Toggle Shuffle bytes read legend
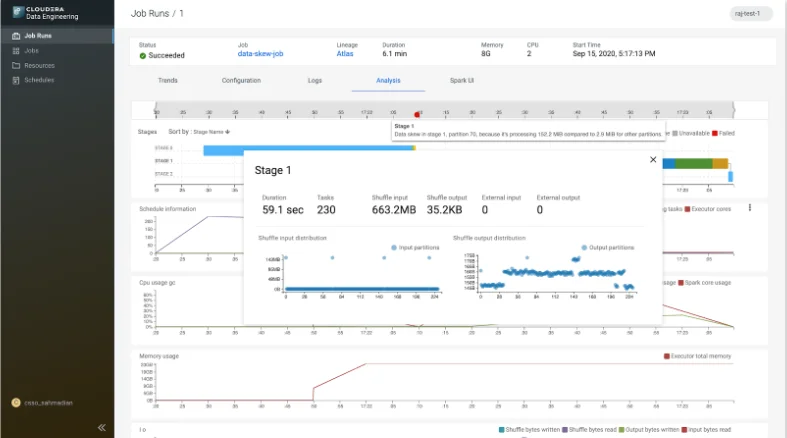Viewport: 787px width, 438px height. coord(589,430)
